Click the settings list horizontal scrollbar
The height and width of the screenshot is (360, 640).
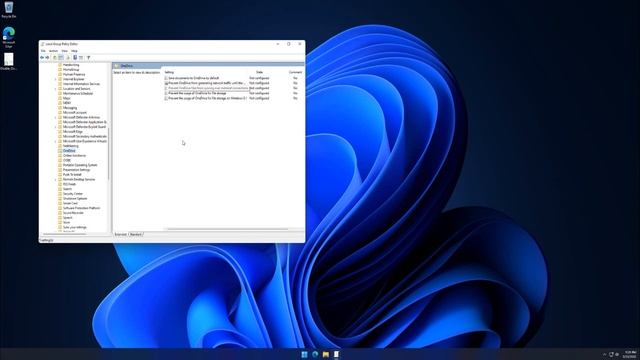(x=228, y=229)
